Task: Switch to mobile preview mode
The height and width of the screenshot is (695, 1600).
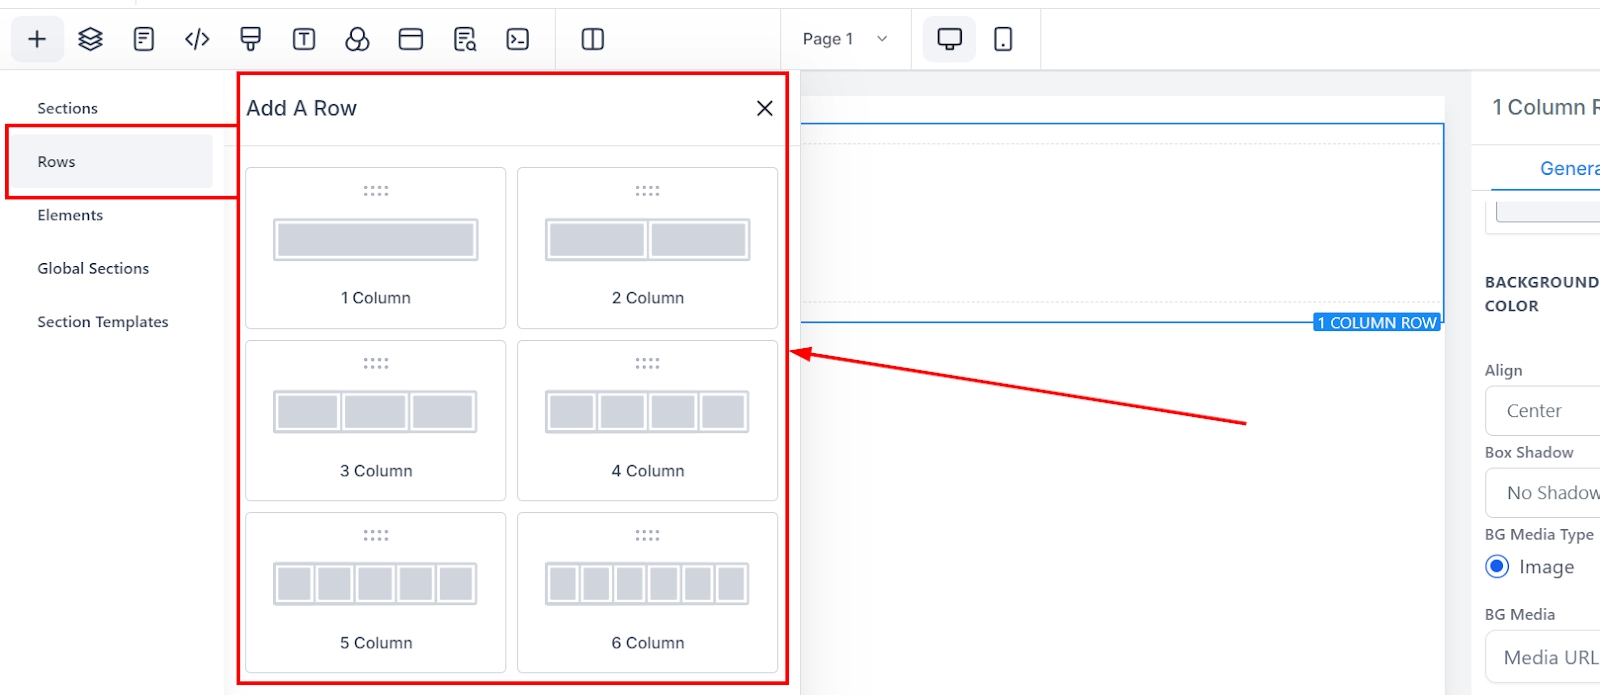Action: (1003, 39)
